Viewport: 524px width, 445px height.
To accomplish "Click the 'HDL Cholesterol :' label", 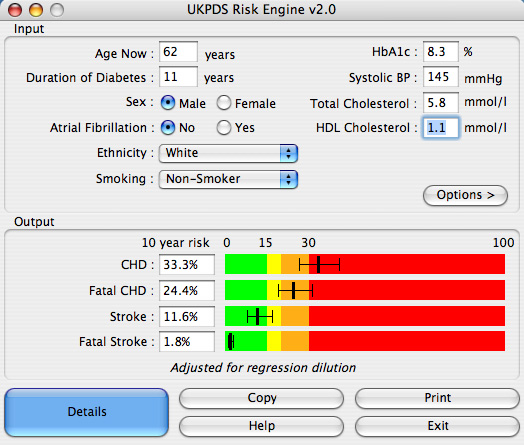I will click(367, 128).
